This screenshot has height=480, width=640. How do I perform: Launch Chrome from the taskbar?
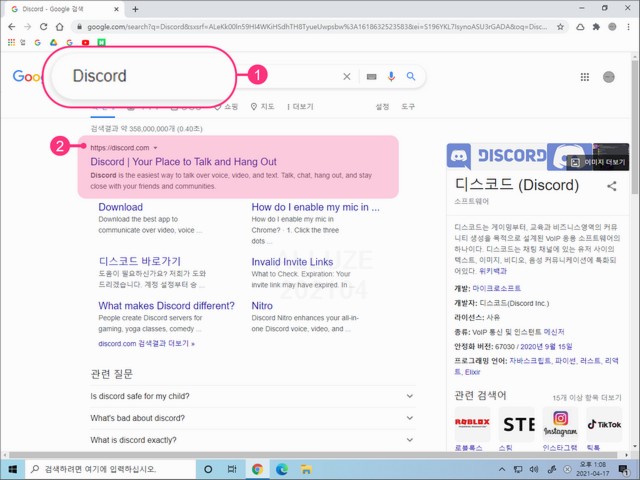pos(257,469)
